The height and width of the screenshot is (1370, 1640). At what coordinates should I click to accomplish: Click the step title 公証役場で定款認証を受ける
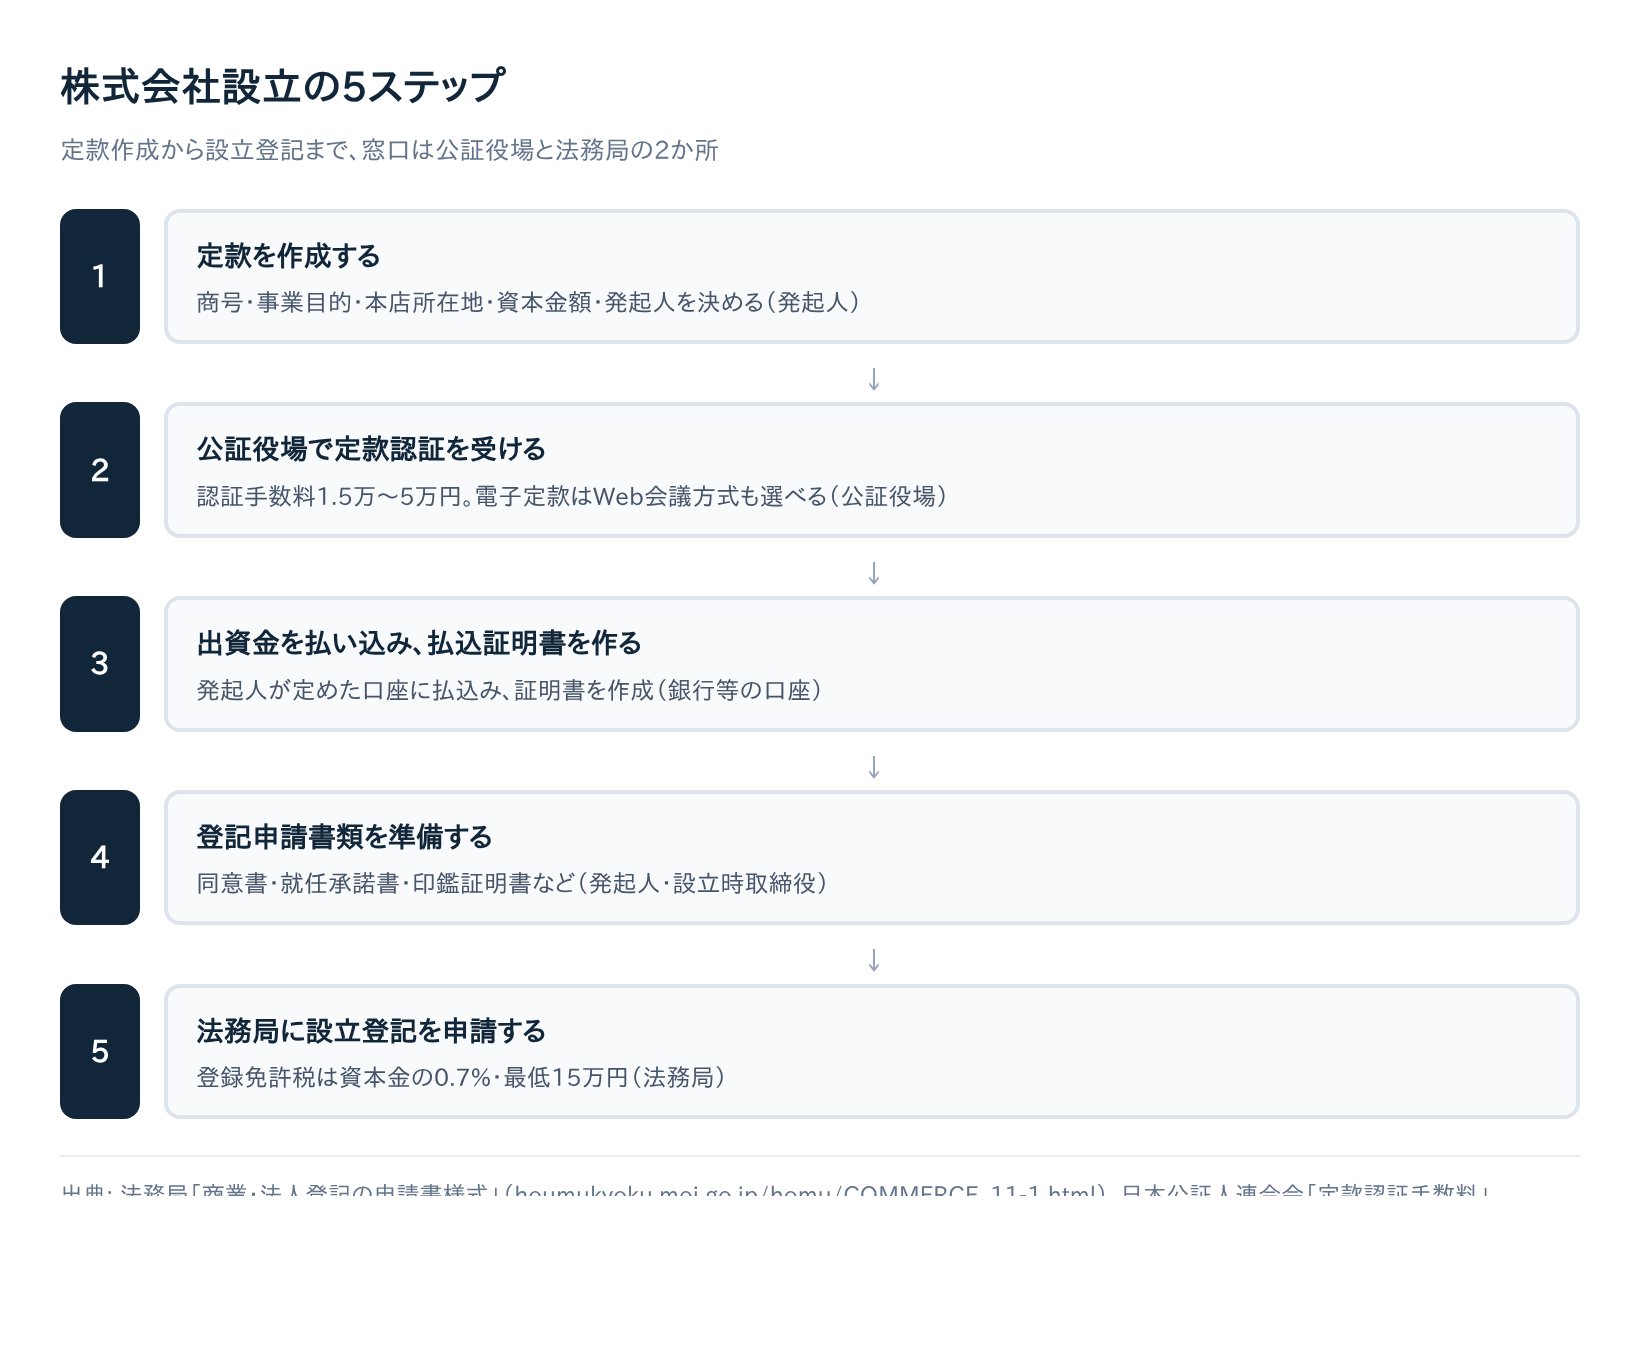(x=371, y=449)
